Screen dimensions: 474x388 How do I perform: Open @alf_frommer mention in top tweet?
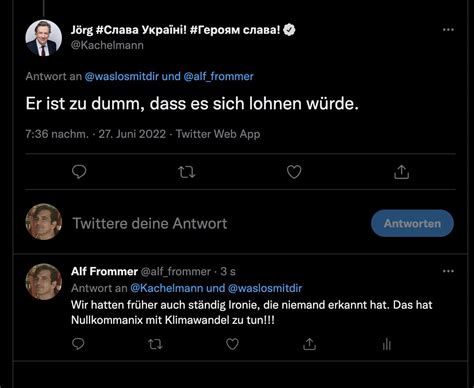(218, 76)
